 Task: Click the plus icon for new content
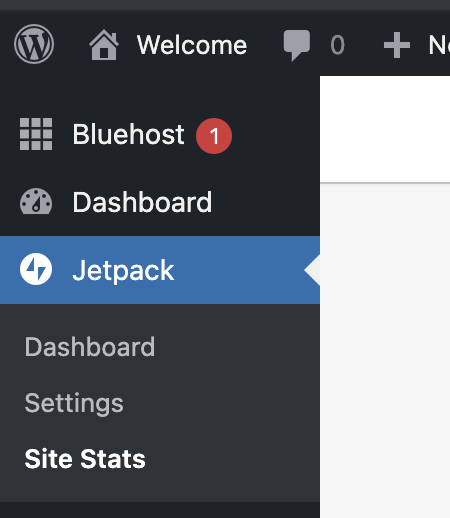397,45
